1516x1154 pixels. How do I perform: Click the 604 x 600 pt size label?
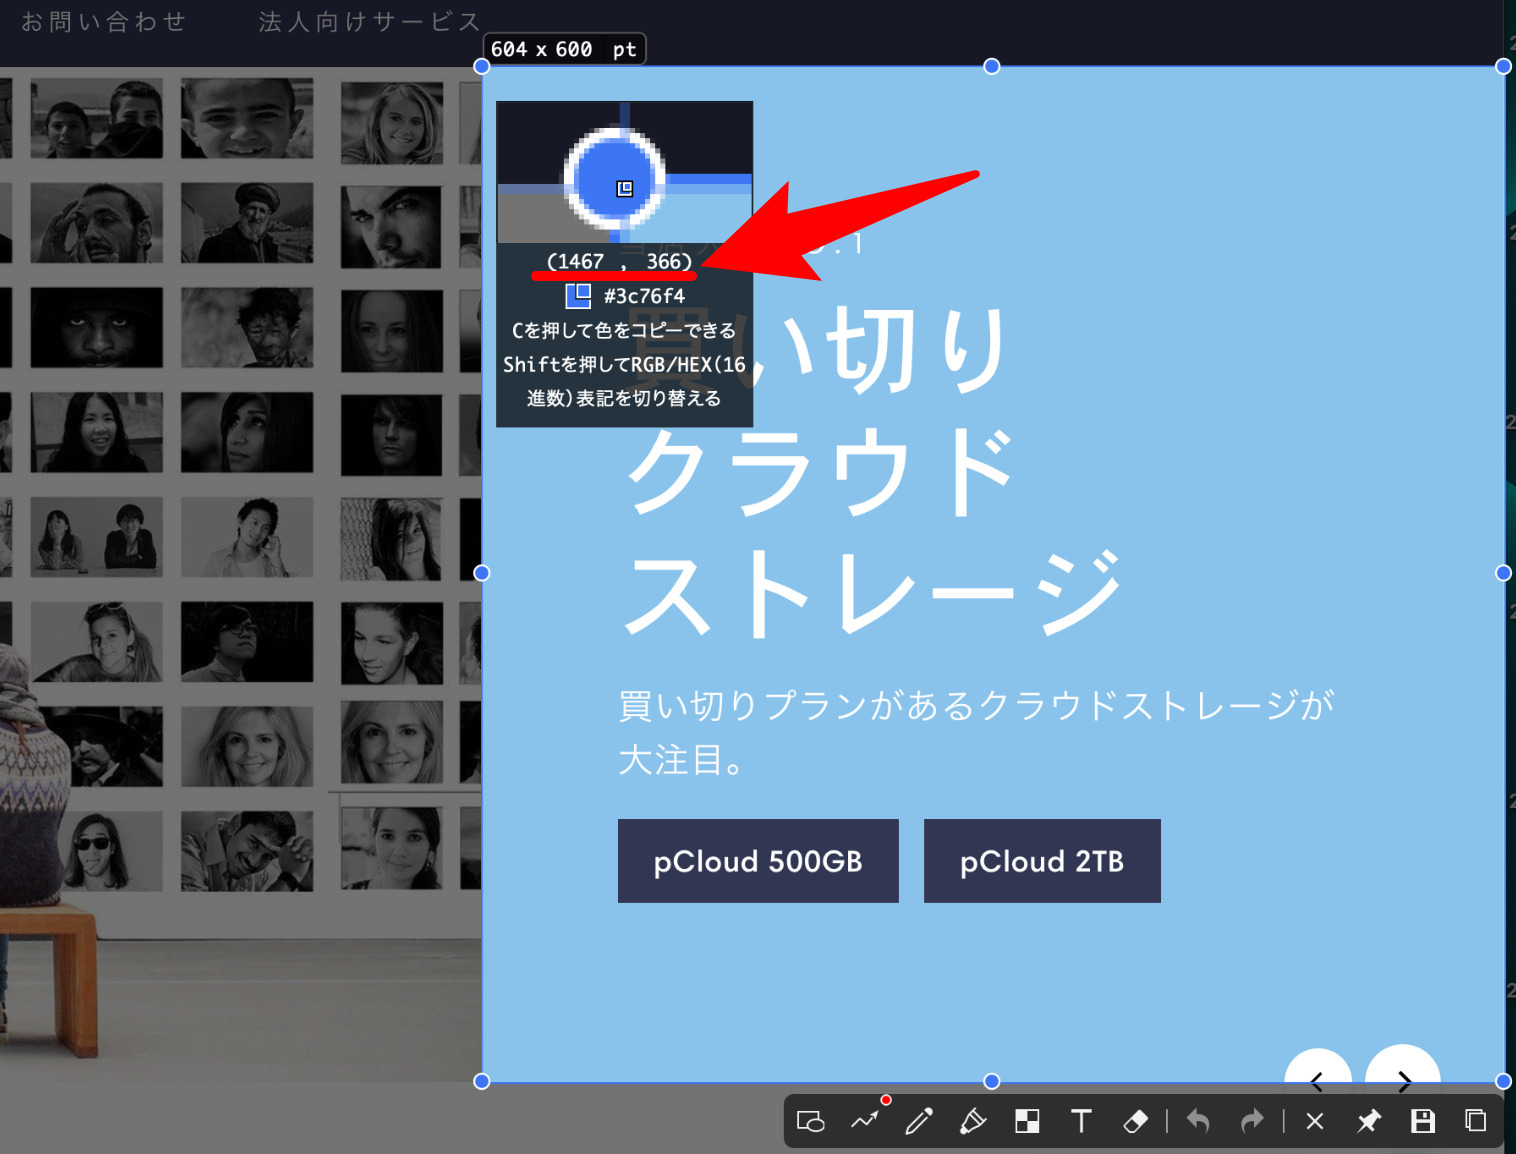564,49
